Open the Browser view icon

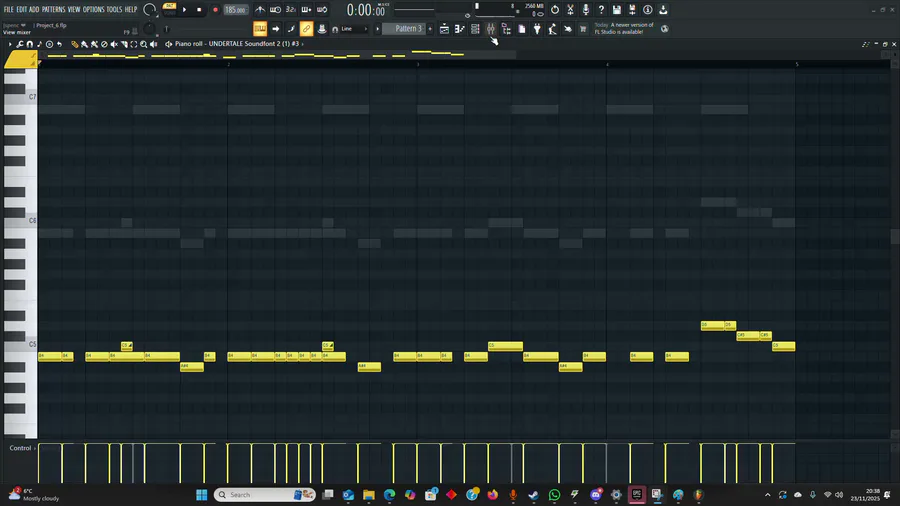click(x=506, y=29)
